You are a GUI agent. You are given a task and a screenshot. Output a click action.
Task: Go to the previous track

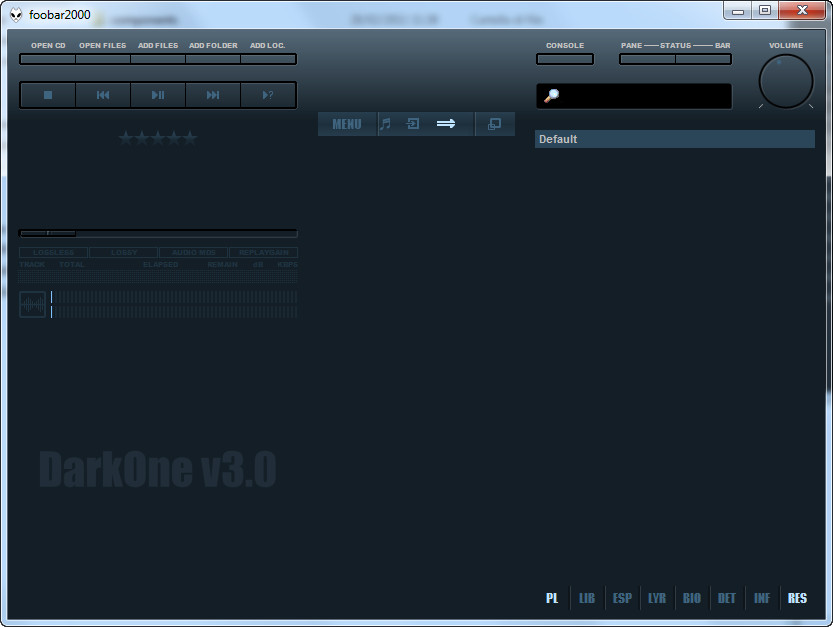[x=103, y=95]
